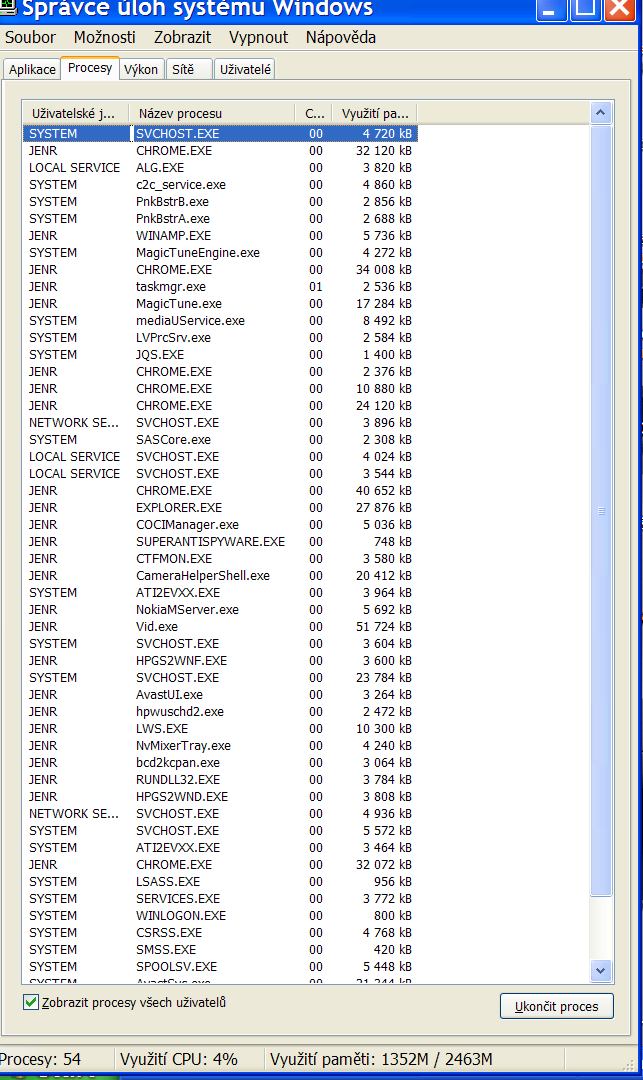
Task: Select the PnkBstrA.exe process row
Action: tap(220, 218)
